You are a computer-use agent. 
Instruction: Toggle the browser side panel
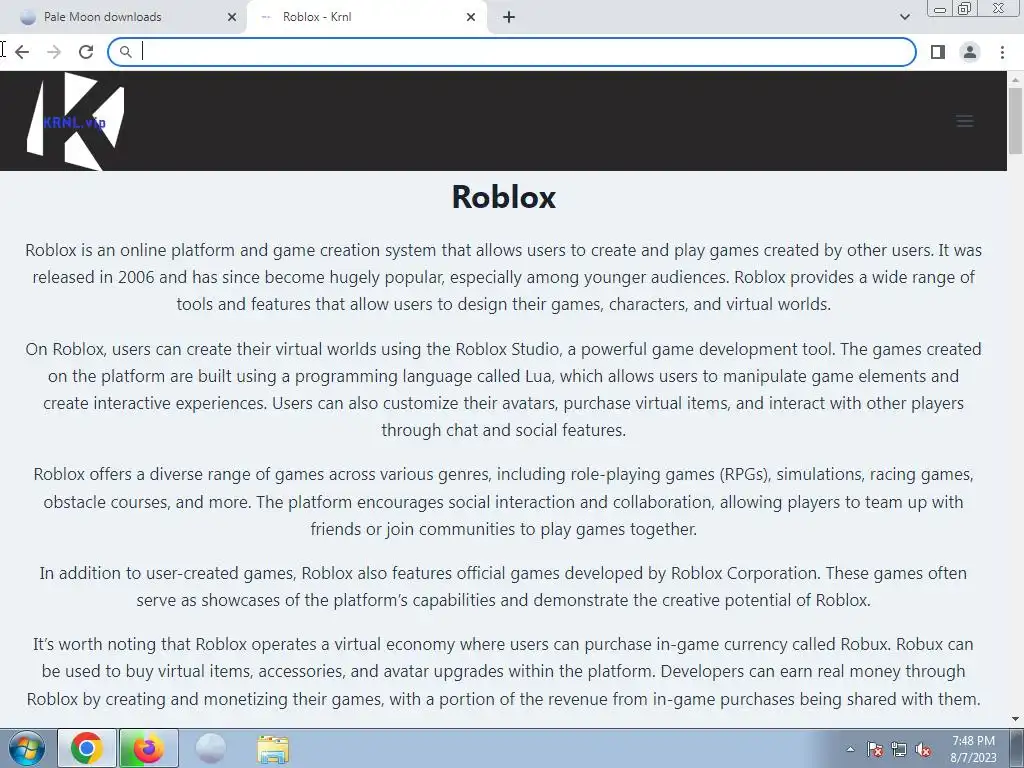pyautogui.click(x=938, y=52)
